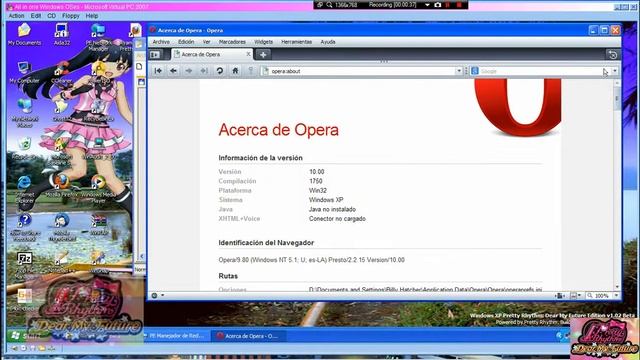Launch Windows Media Player from desktop
Viewport: 640px width, 360px height.
(x=98, y=189)
